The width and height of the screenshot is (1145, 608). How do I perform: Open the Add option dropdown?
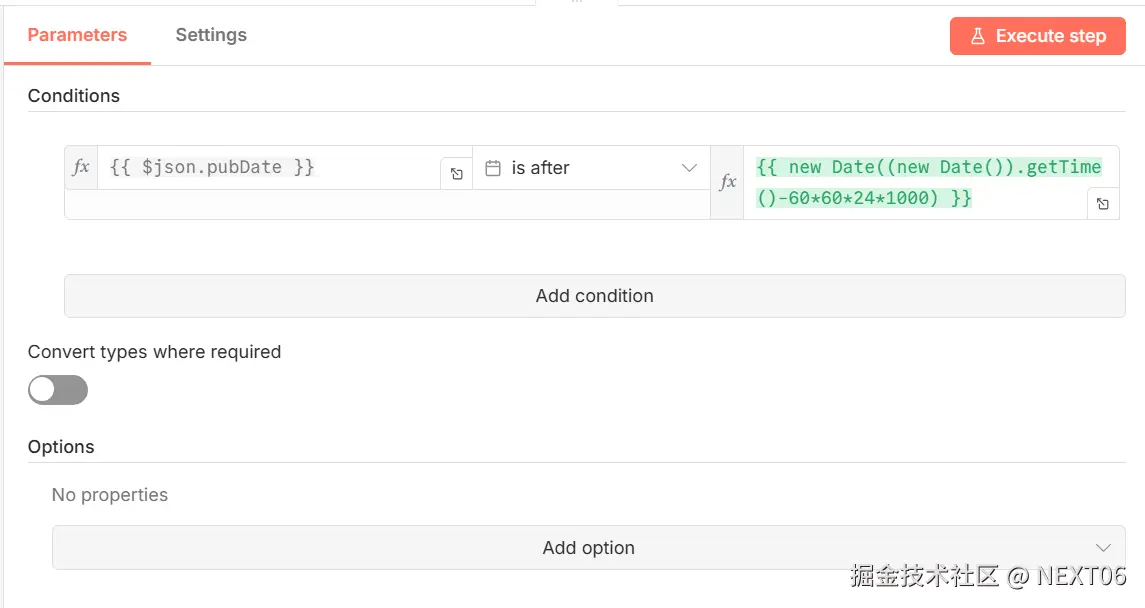(588, 548)
